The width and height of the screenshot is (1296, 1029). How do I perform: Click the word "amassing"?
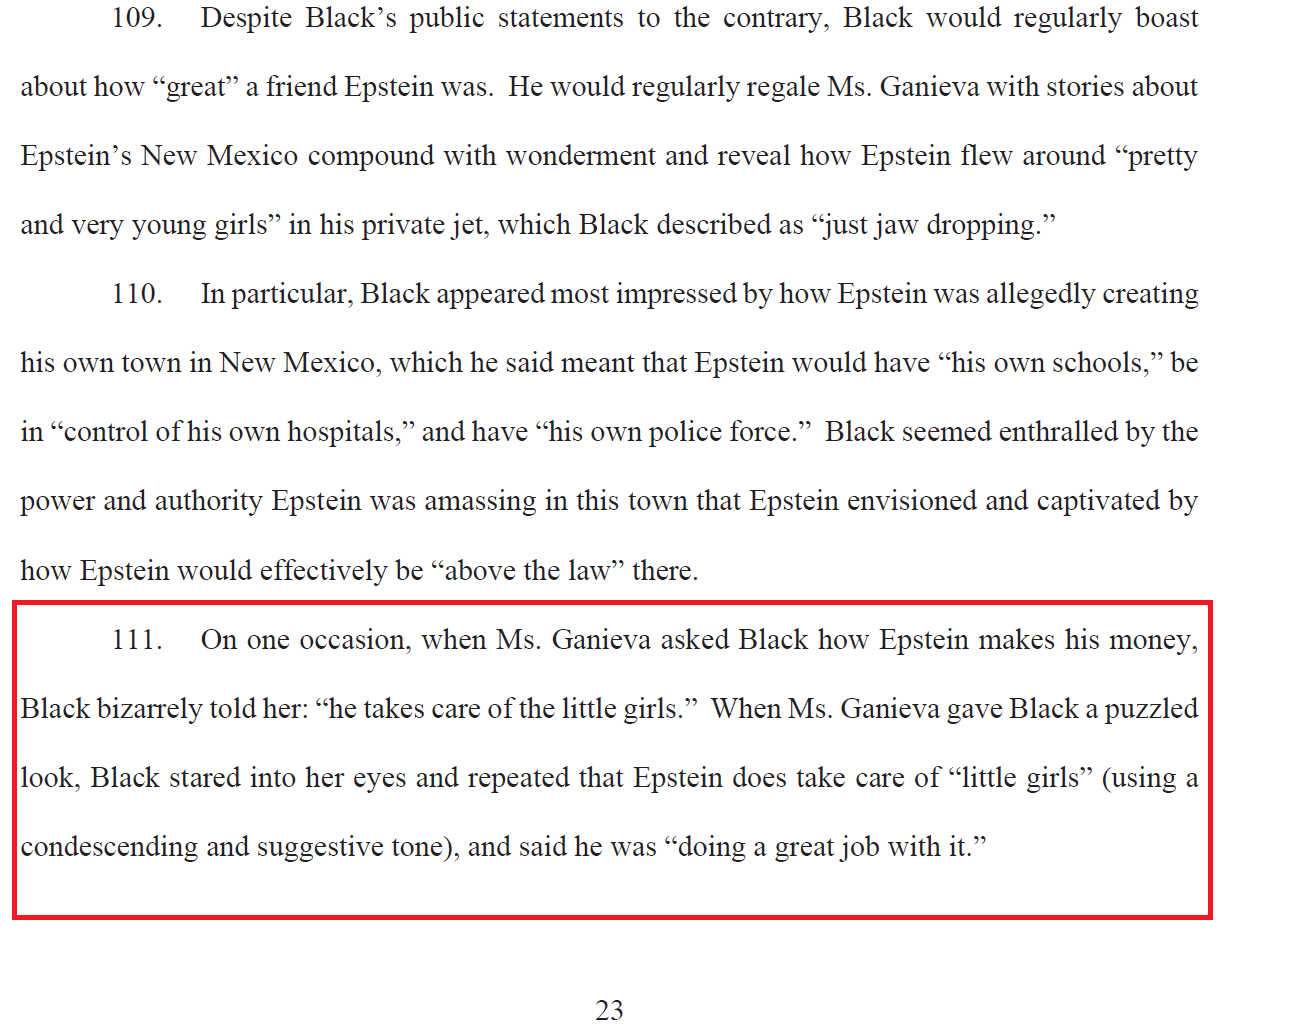(x=480, y=501)
